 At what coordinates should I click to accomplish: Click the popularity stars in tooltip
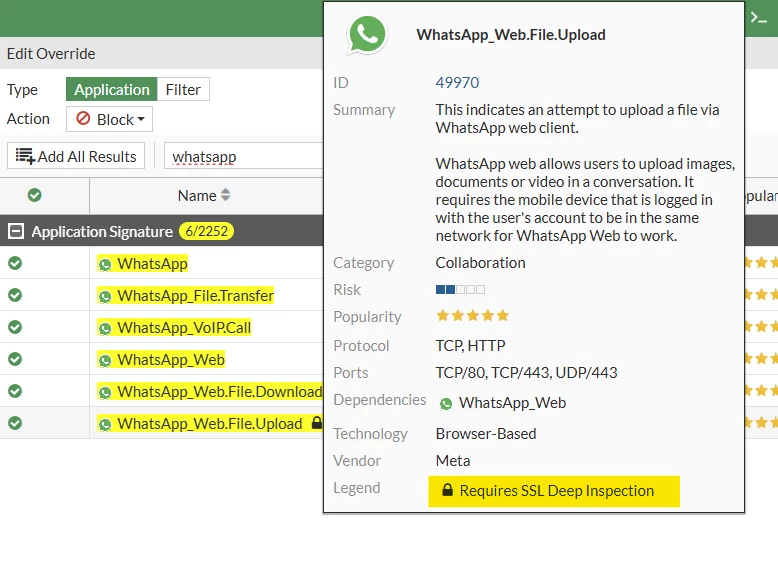pyautogui.click(x=472, y=315)
